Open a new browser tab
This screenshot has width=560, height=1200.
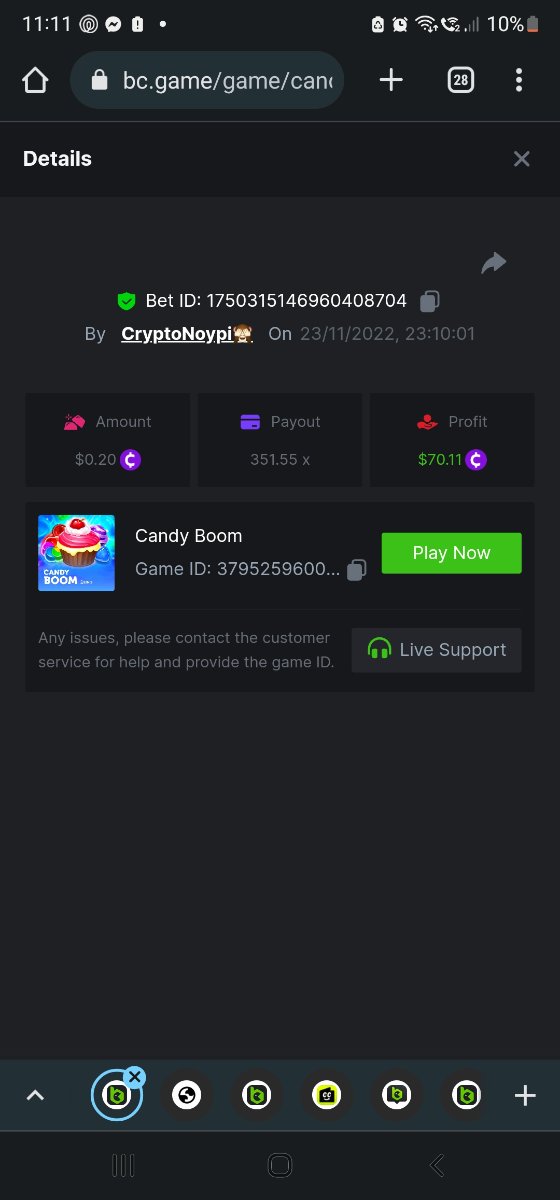coord(391,81)
